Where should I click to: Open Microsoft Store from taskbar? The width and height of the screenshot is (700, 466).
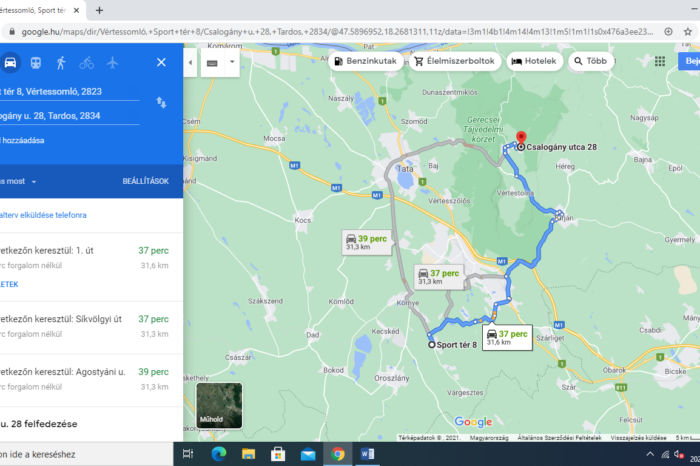(x=278, y=454)
